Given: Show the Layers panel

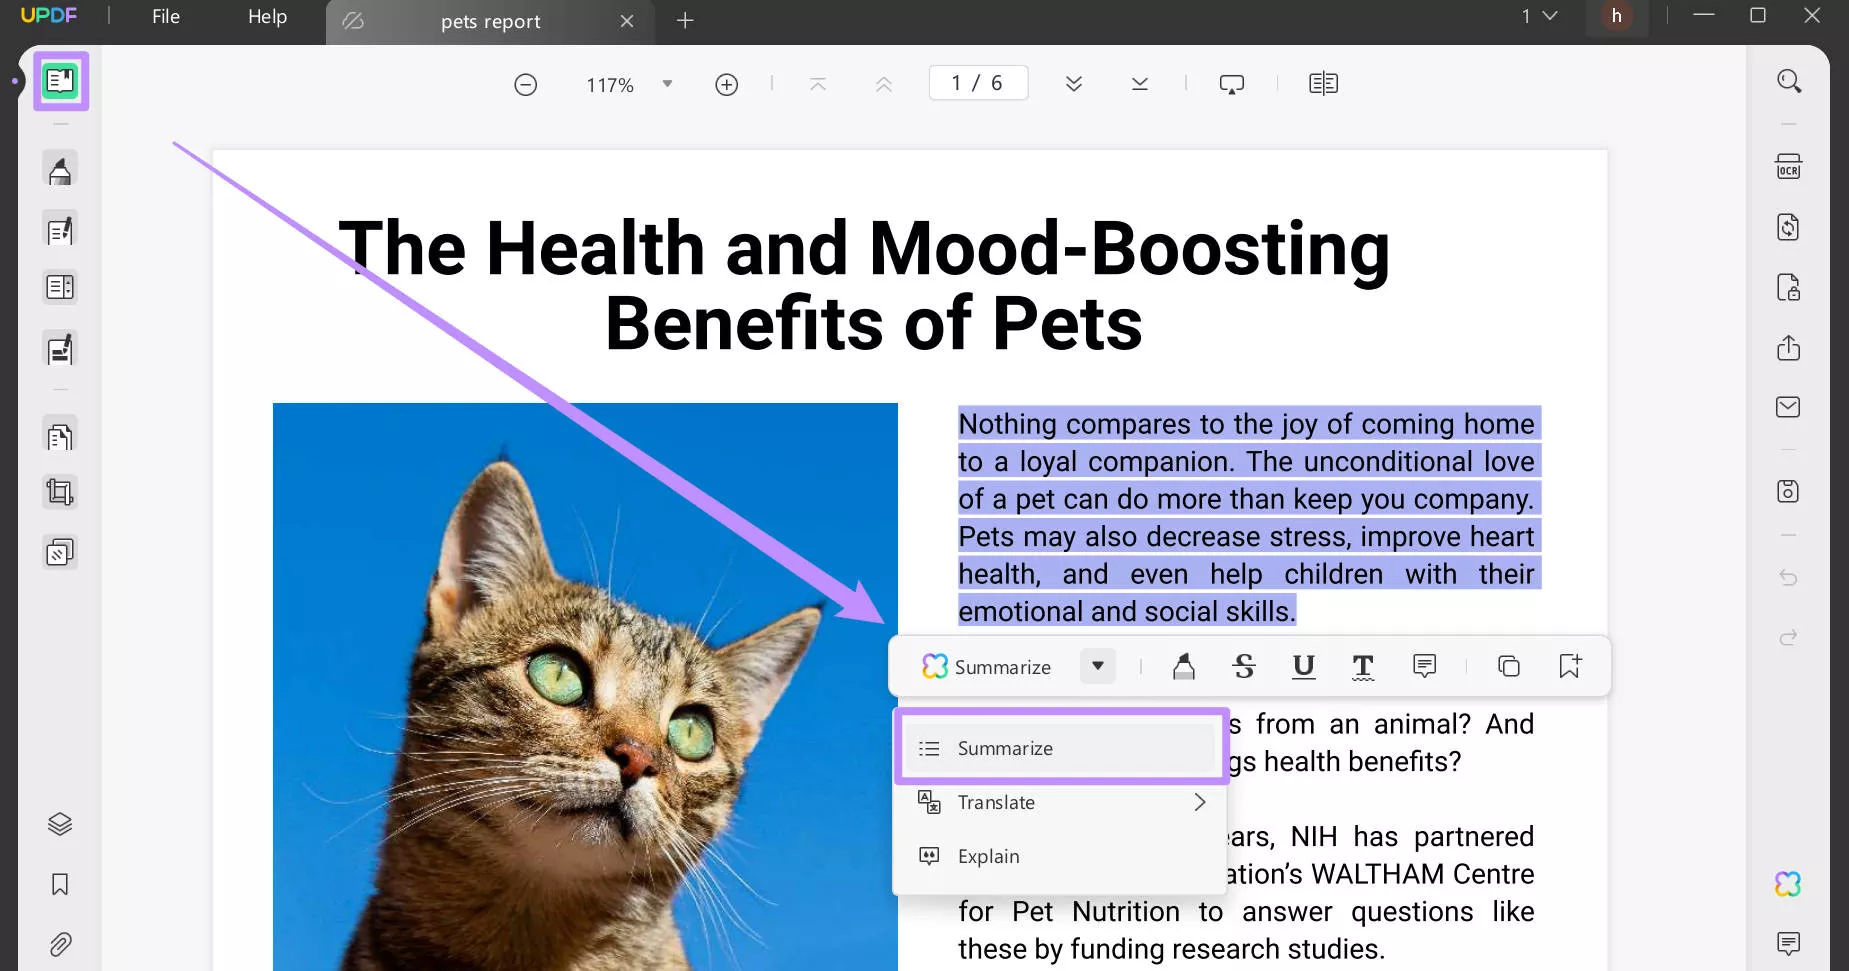Looking at the screenshot, I should (x=60, y=824).
